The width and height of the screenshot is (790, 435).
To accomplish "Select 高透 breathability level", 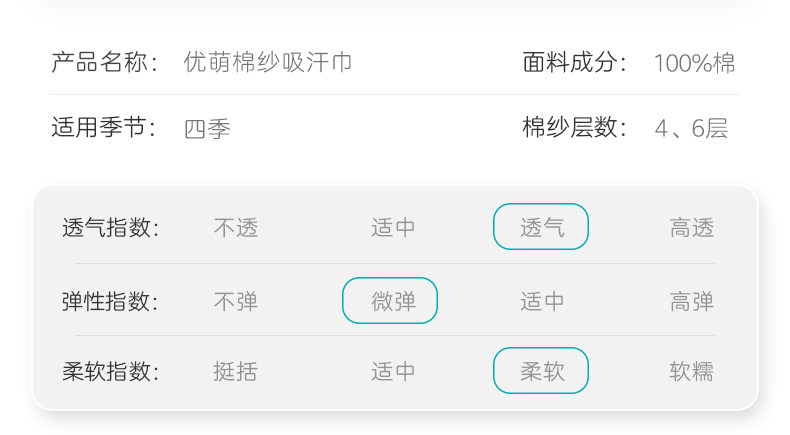I will coord(692,228).
